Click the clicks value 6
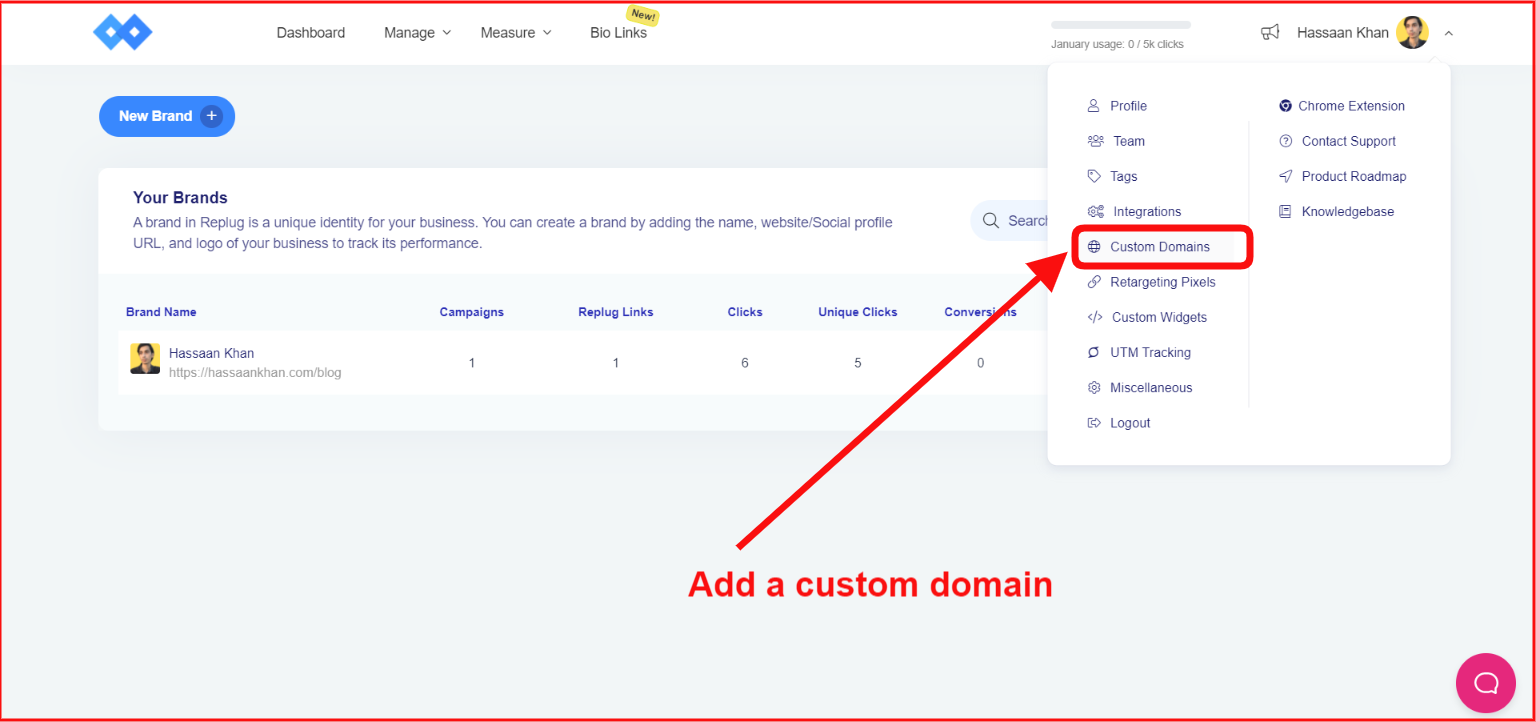Screen dimensions: 1536x722 tap(745, 363)
